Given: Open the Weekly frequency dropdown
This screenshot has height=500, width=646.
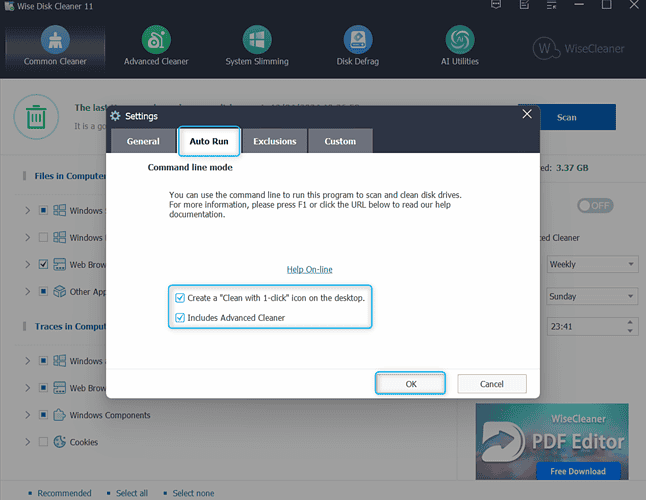Looking at the screenshot, I should coord(592,264).
